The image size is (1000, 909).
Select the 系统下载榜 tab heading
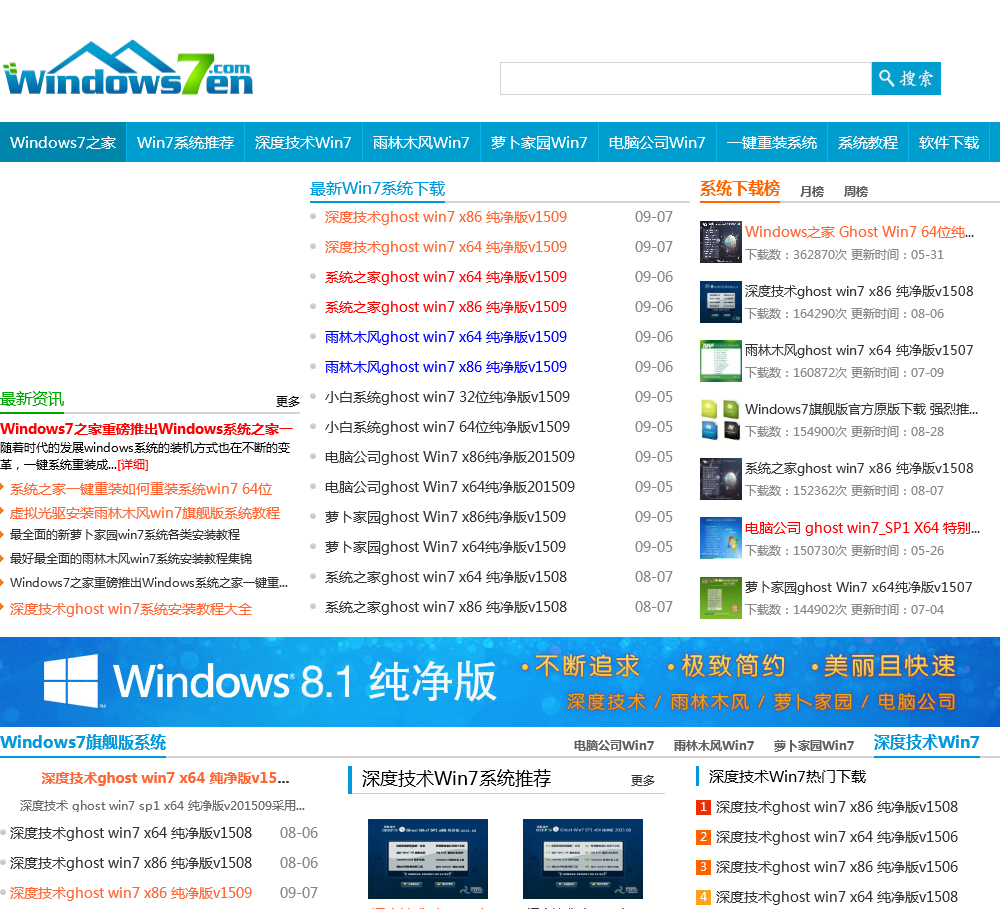coord(740,189)
